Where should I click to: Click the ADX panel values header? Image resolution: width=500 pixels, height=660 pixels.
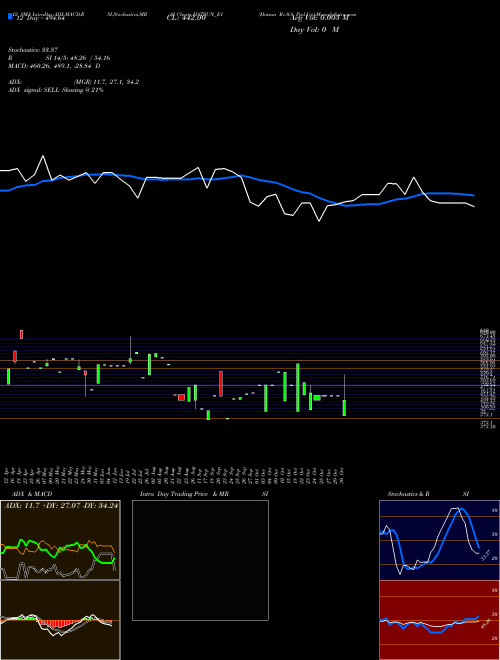coord(61,505)
